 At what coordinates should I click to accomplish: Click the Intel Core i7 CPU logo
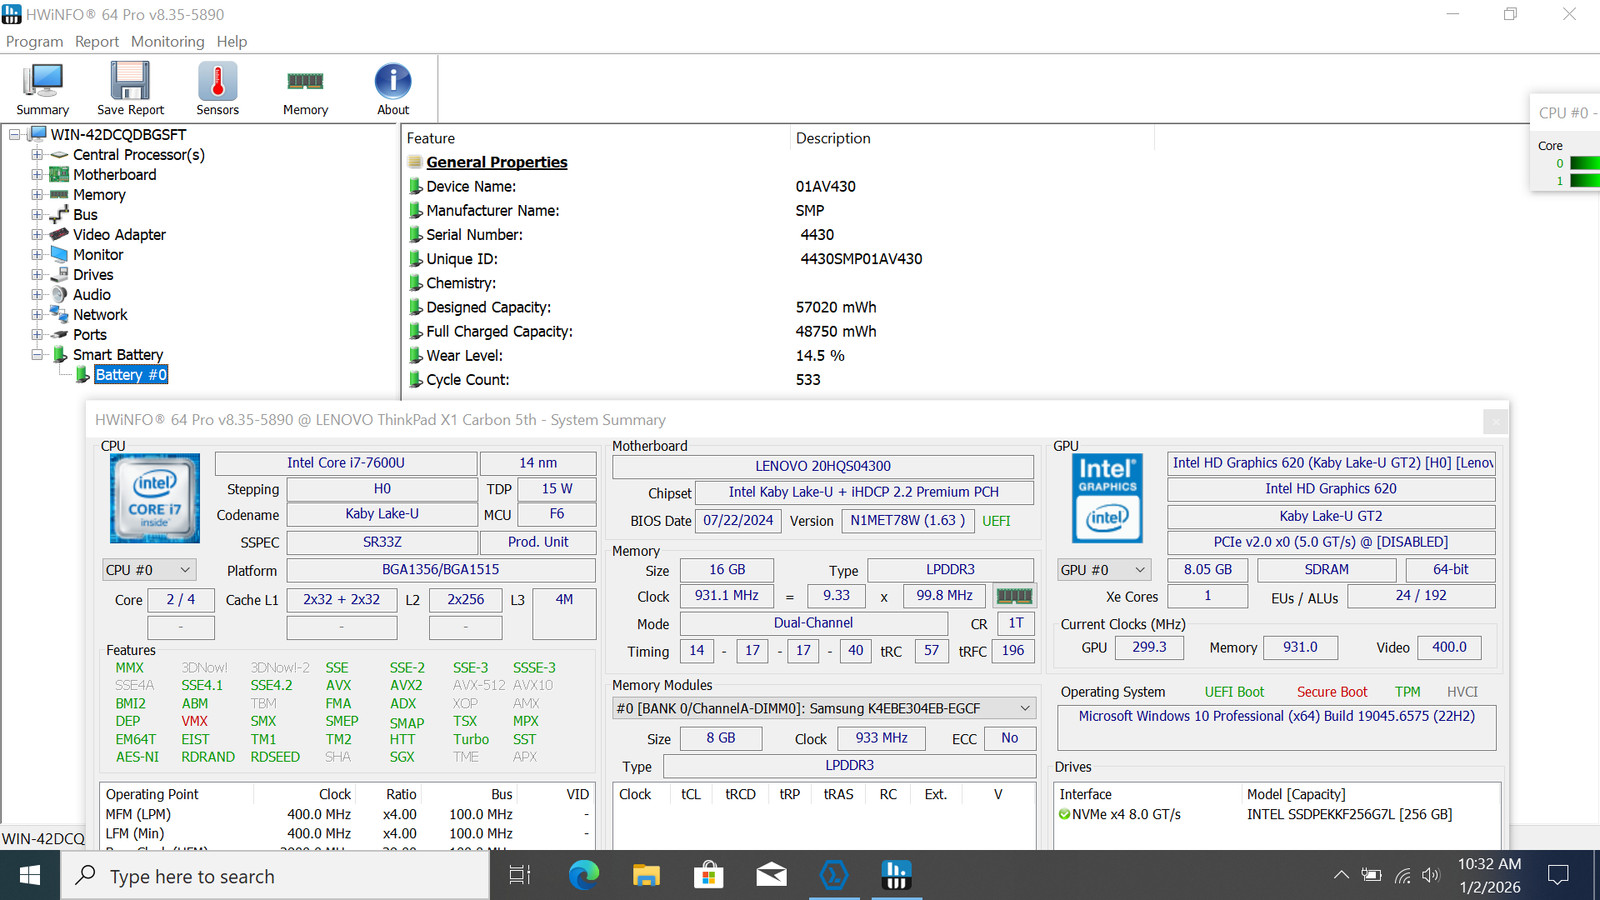[155, 498]
